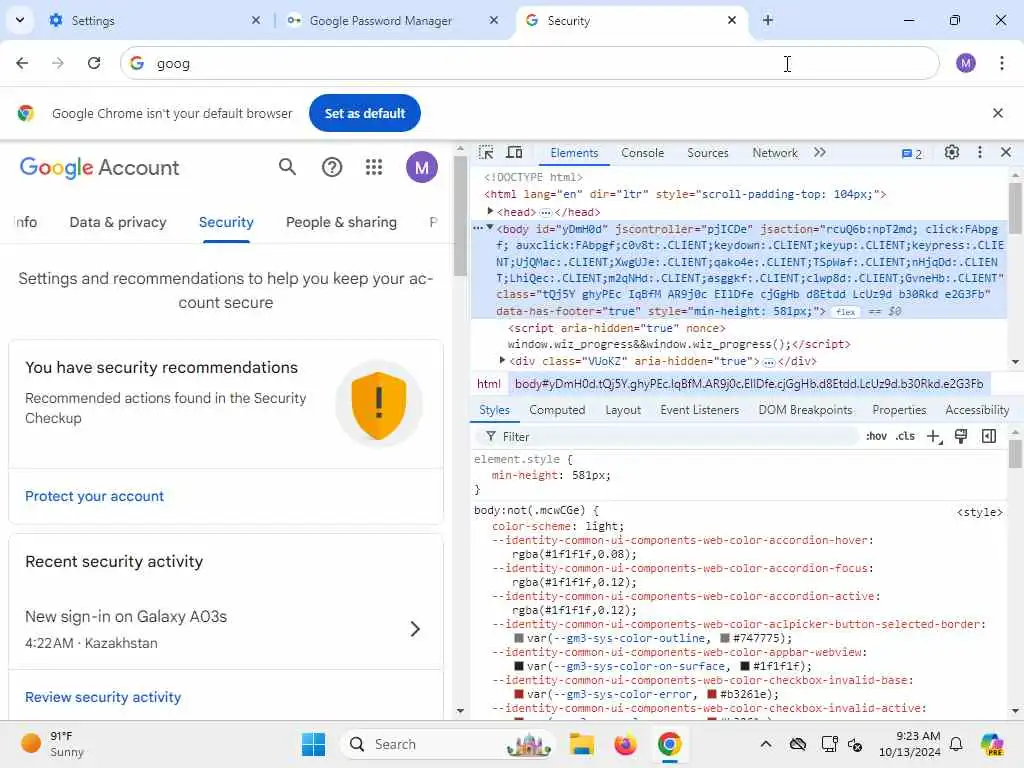Open the issues counter showing 2

(x=912, y=154)
